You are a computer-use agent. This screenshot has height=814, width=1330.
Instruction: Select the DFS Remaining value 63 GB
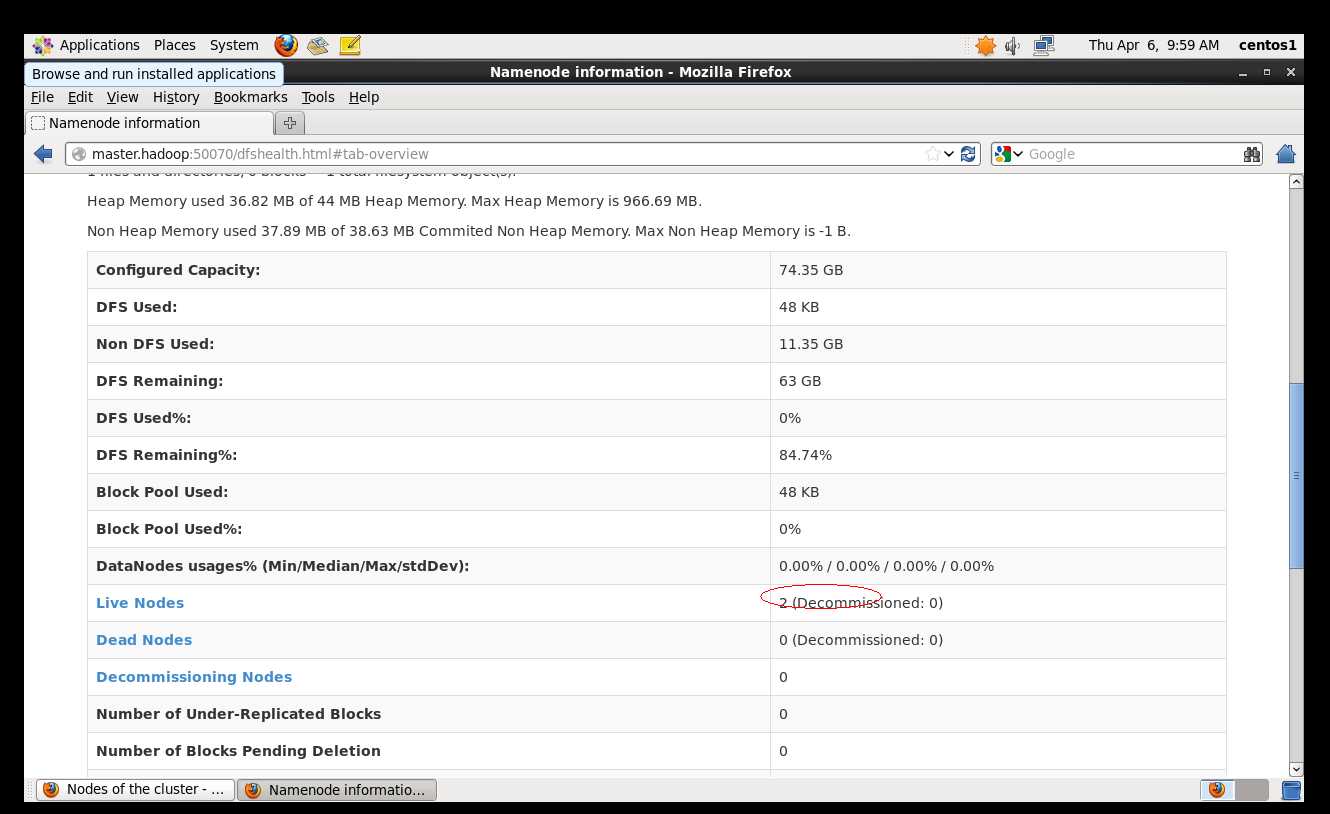800,381
